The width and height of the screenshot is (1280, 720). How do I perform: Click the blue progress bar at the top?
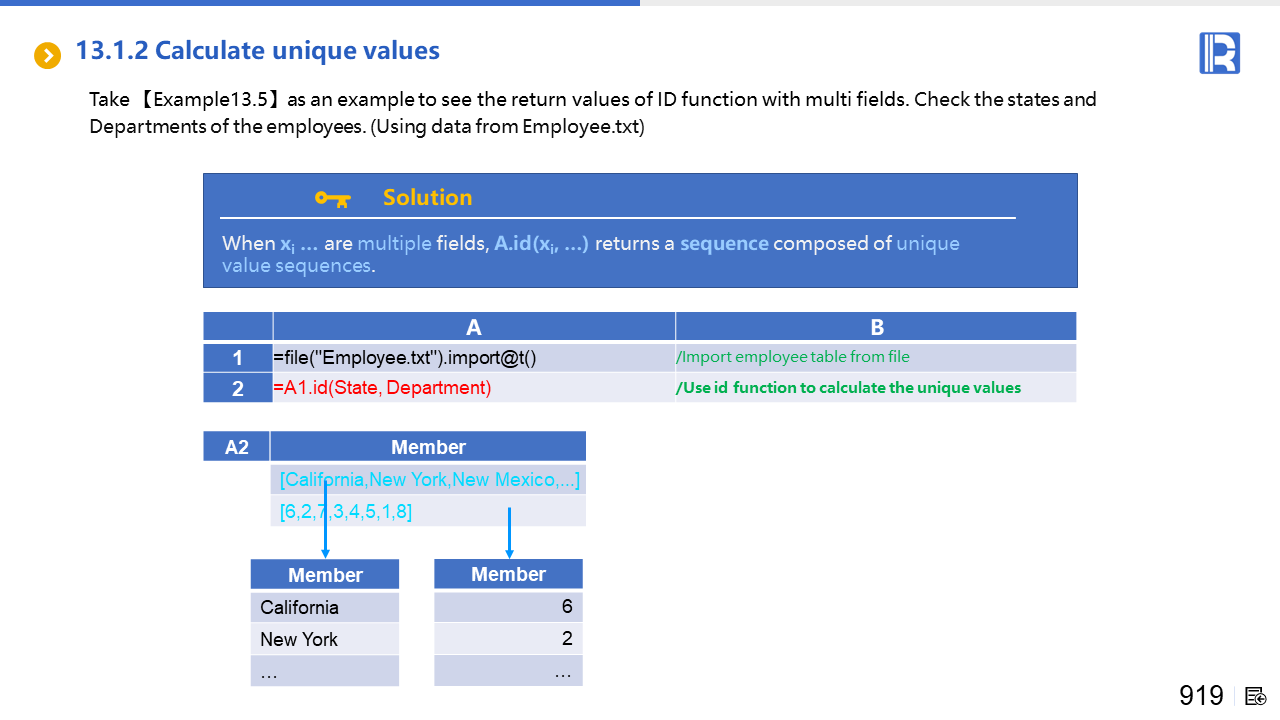[x=320, y=3]
